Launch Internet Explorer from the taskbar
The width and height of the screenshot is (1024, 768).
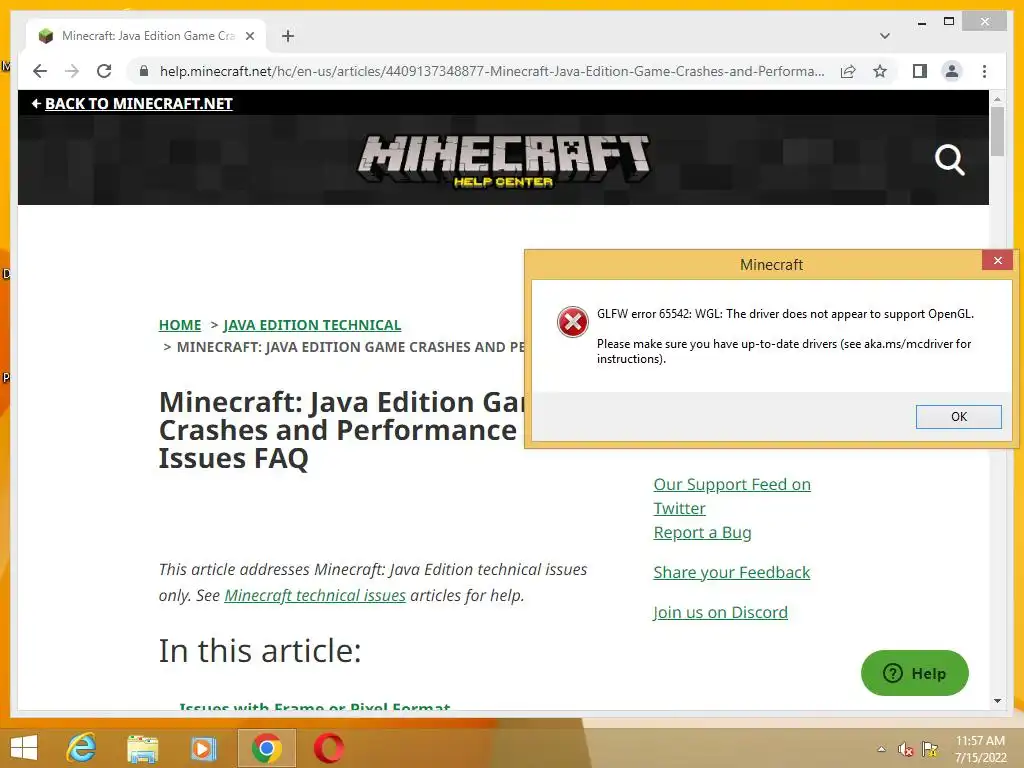click(x=82, y=748)
